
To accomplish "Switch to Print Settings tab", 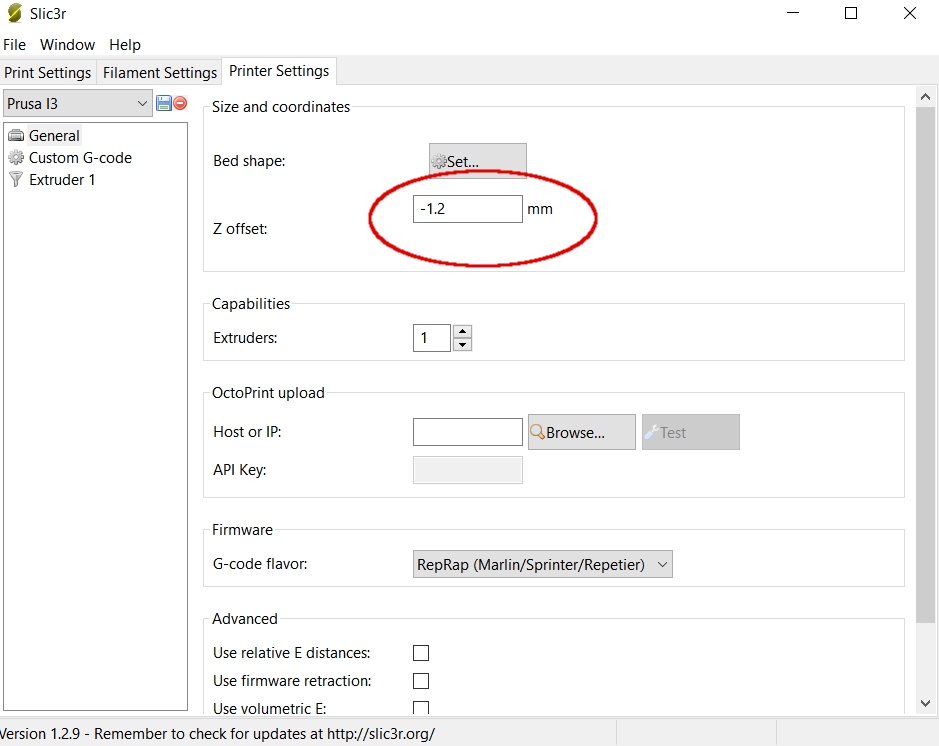I will click(x=47, y=72).
